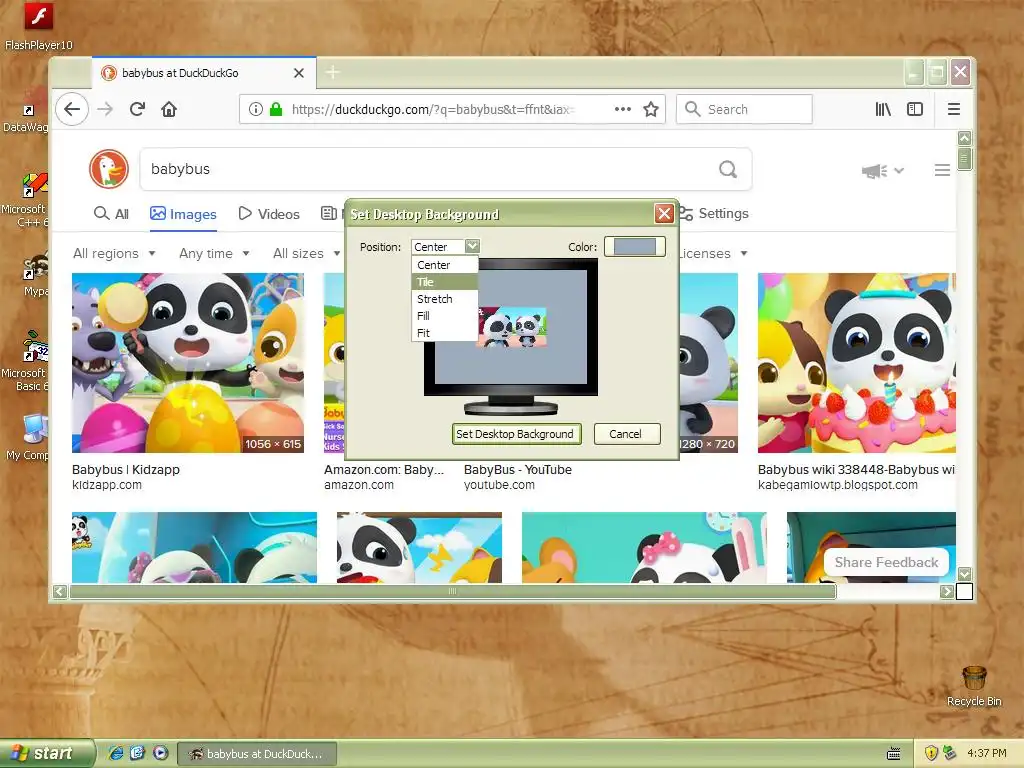Viewport: 1024px width, 768px height.
Task: Open the BabyBus - YouTube result title
Action: click(518, 470)
